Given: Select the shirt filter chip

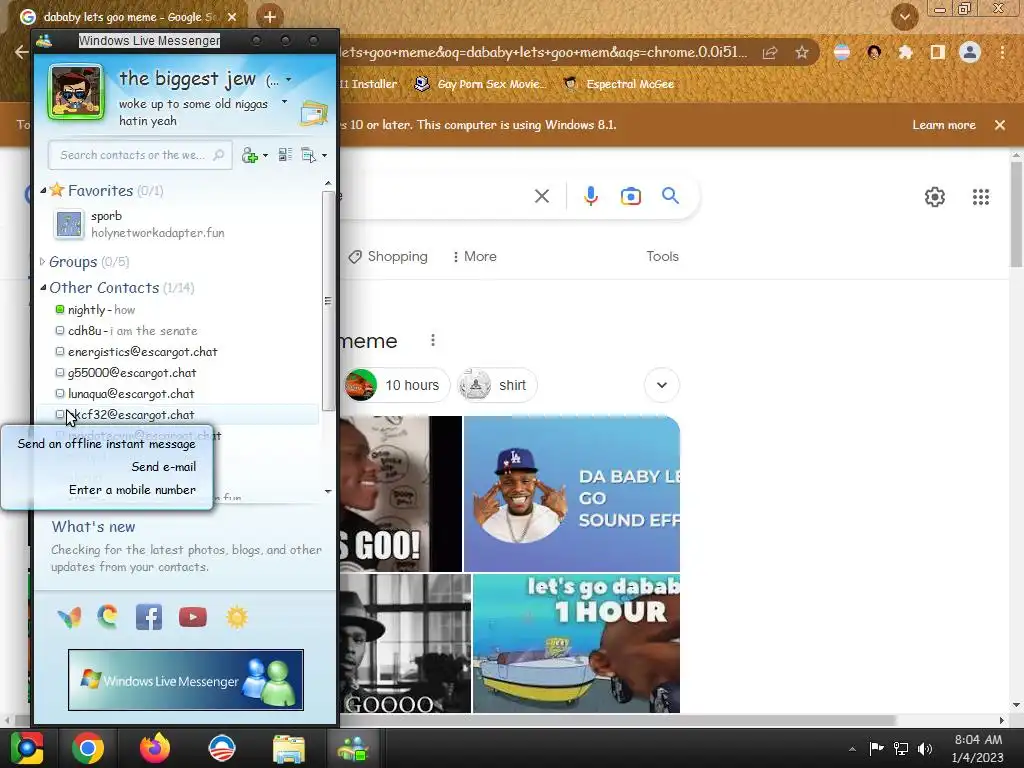Looking at the screenshot, I should point(497,385).
